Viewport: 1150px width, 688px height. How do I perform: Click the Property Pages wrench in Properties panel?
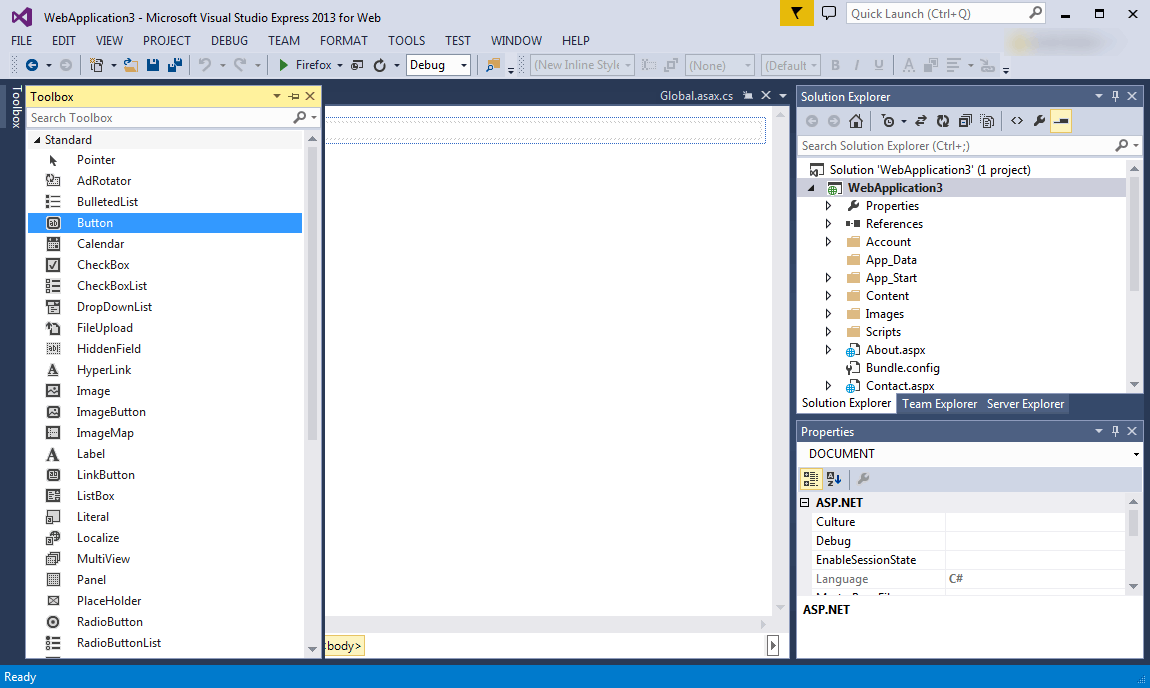(x=864, y=479)
